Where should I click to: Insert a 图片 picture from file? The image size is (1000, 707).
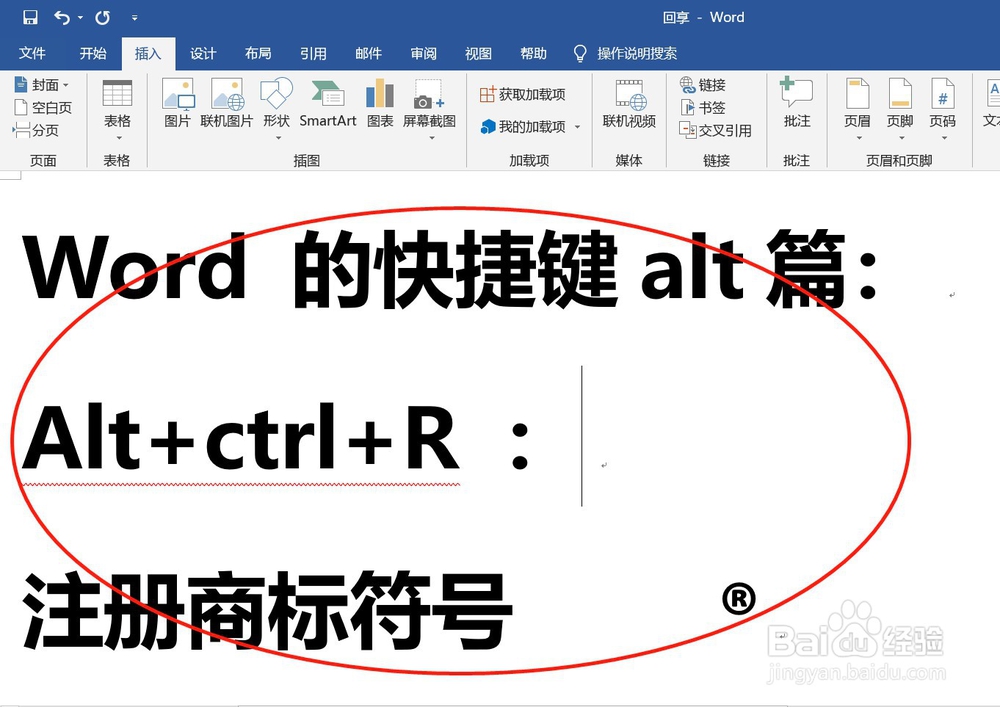[x=177, y=103]
